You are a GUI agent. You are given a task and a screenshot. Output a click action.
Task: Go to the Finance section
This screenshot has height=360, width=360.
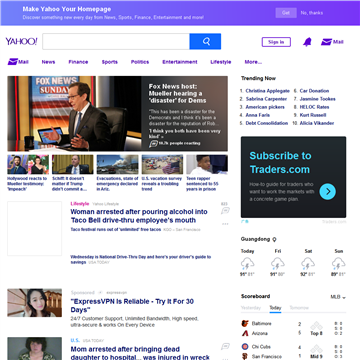(x=78, y=62)
